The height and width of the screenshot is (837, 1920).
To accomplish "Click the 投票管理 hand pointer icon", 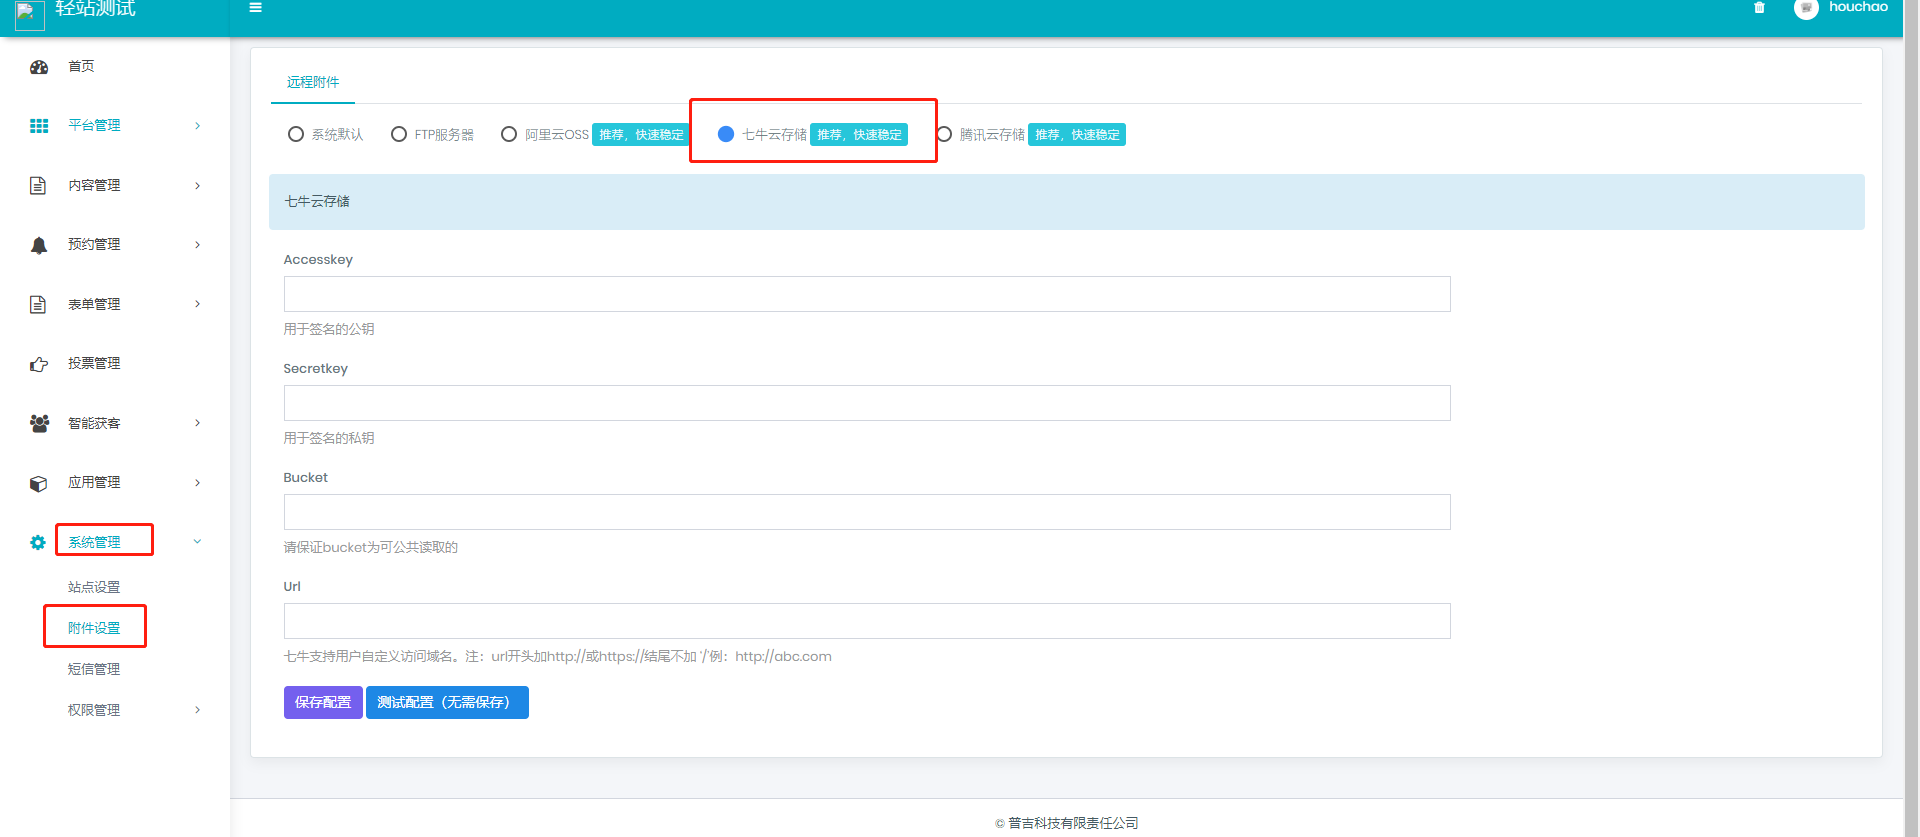I will 39,364.
